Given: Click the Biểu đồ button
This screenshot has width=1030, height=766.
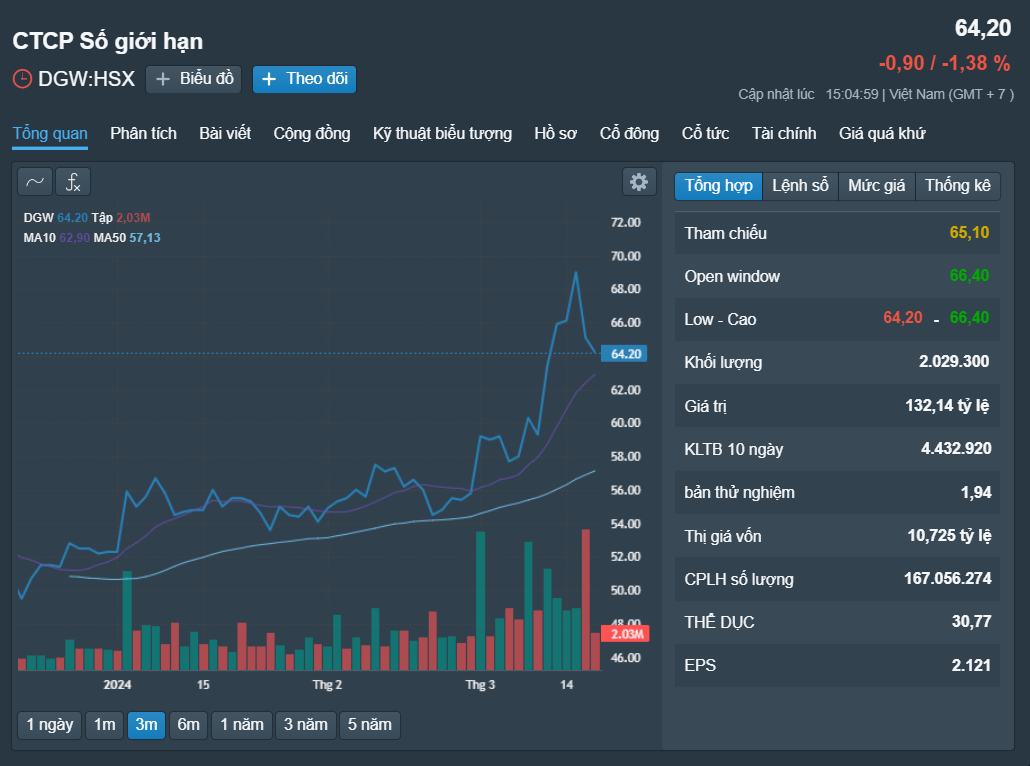Looking at the screenshot, I should (x=194, y=79).
